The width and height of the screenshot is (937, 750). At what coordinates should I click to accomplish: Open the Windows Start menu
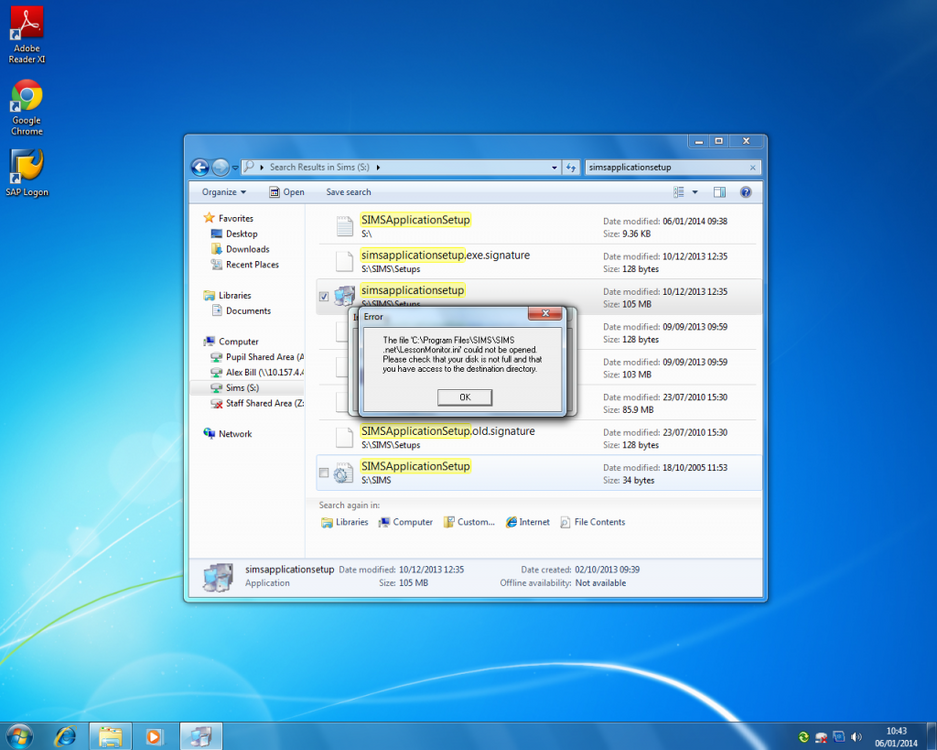(19, 736)
